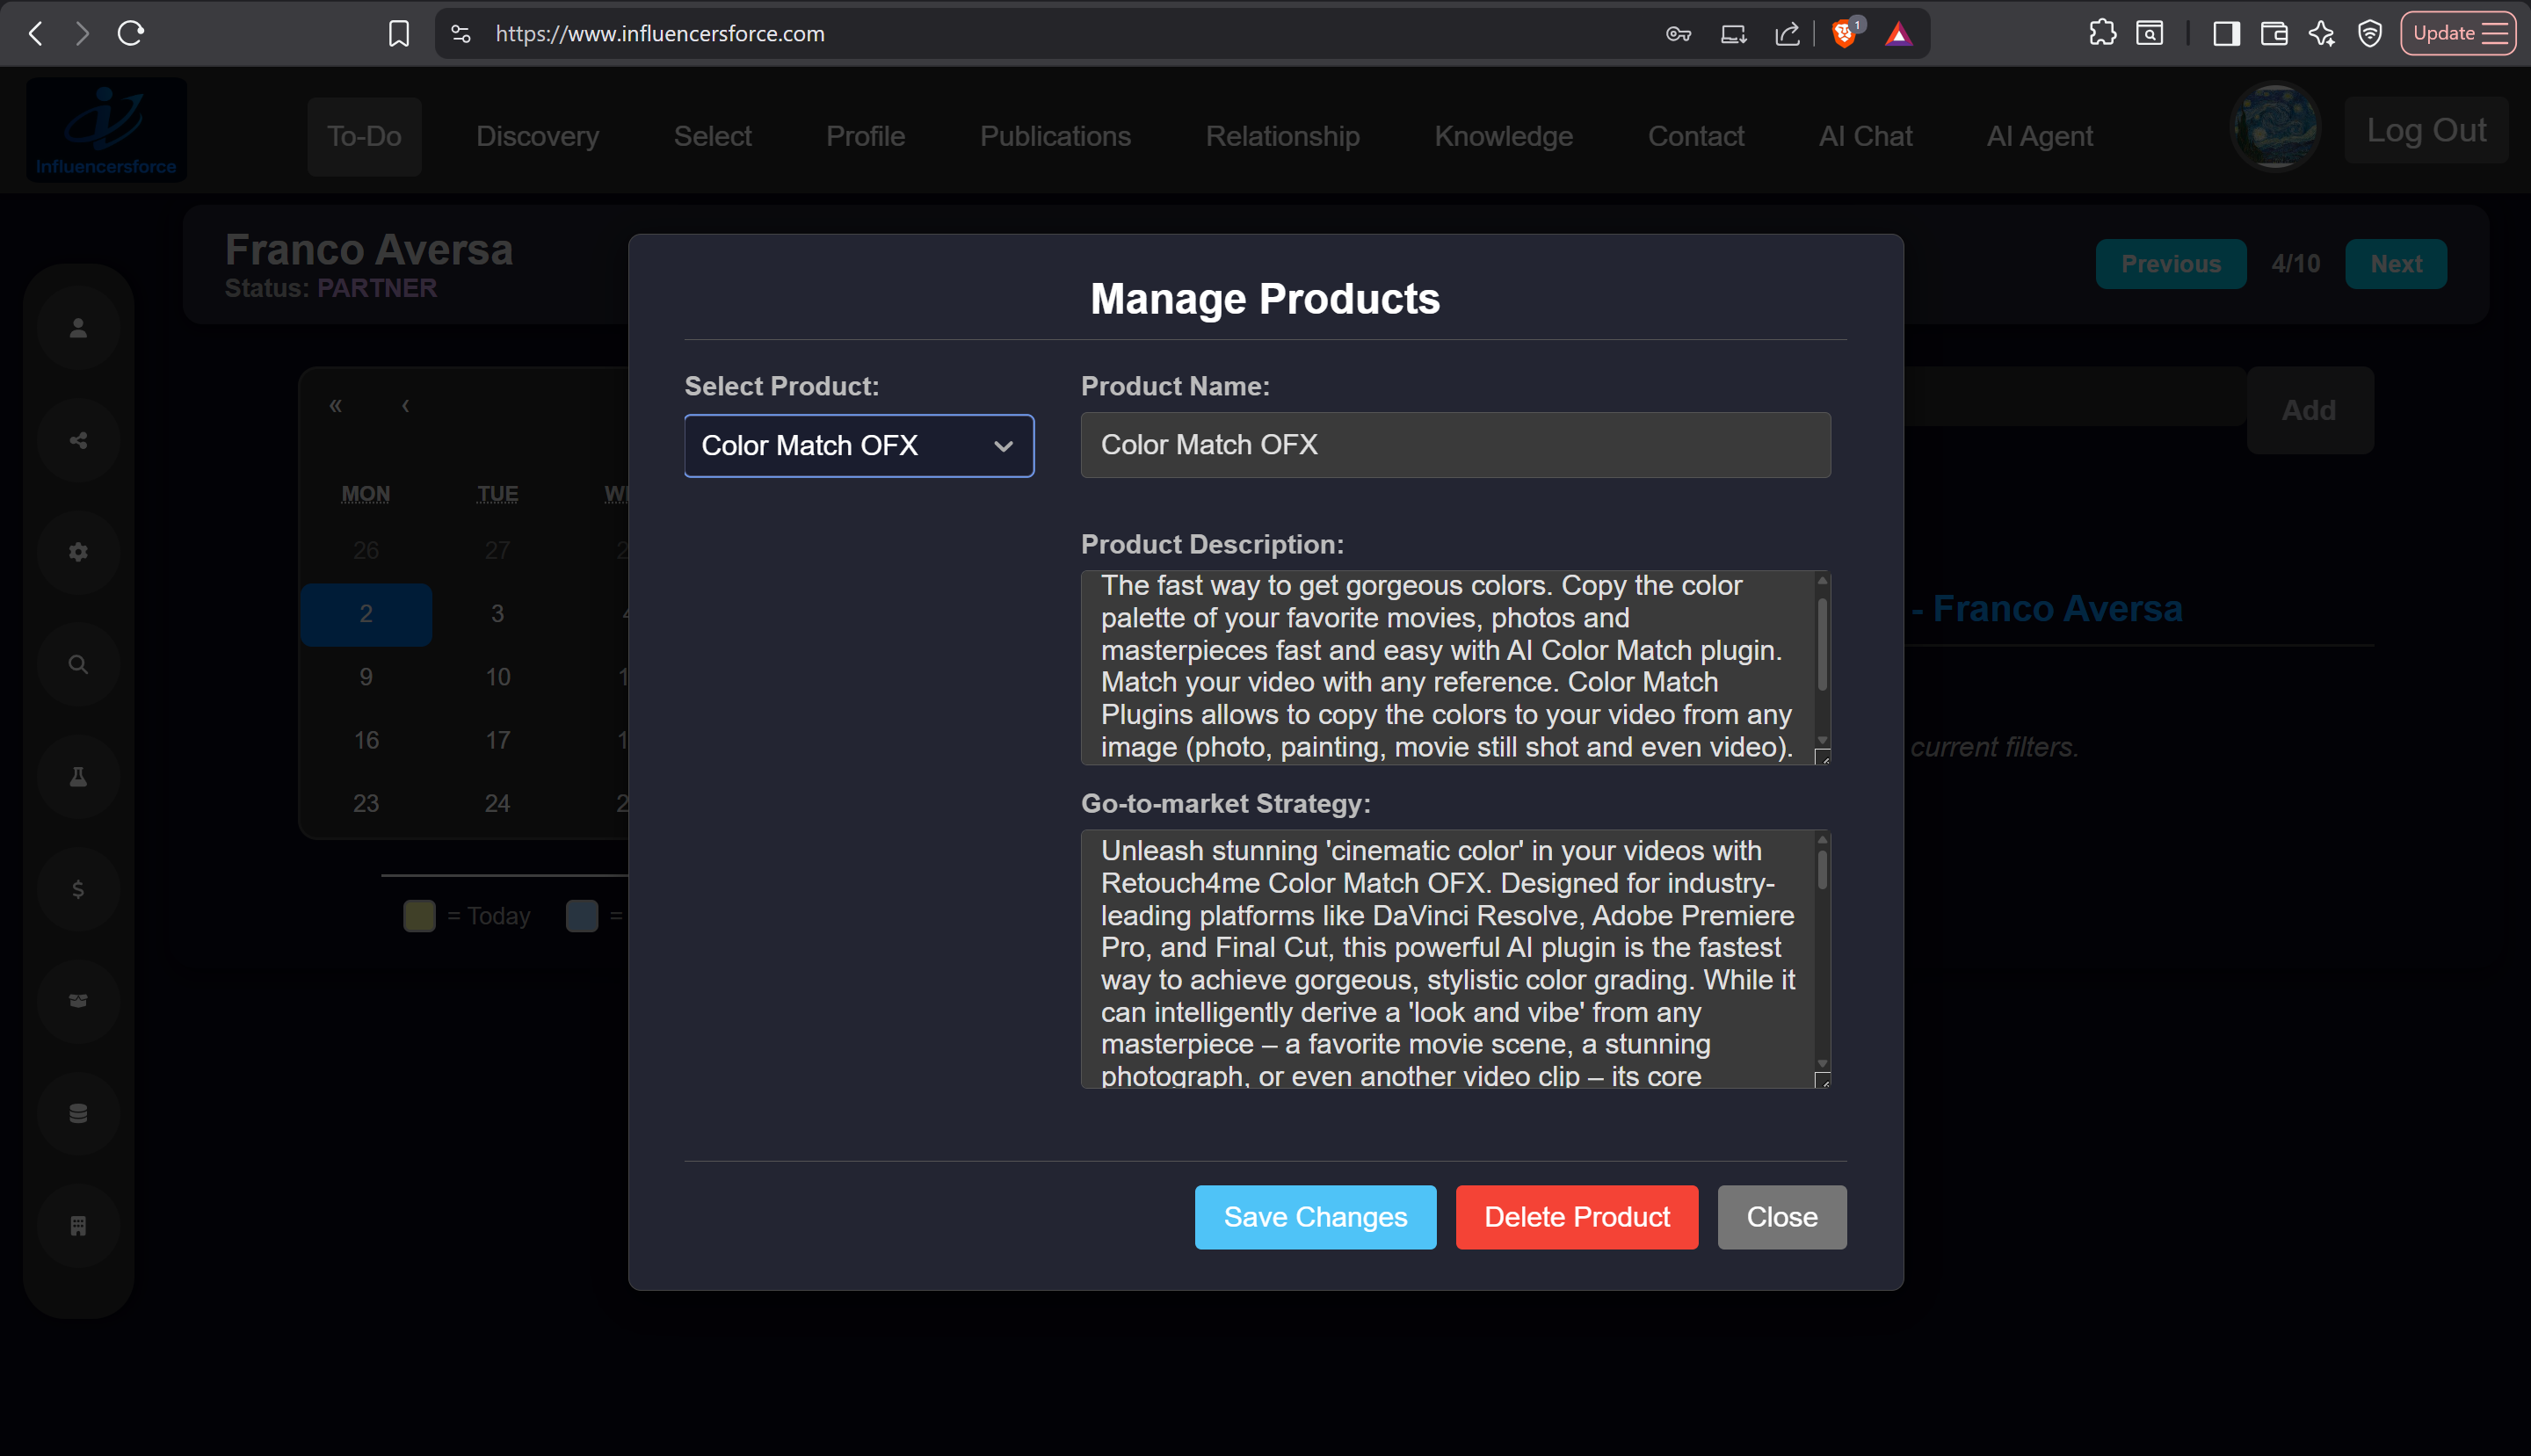Open the Brave Shields icon in the toolbar

[x=1843, y=33]
